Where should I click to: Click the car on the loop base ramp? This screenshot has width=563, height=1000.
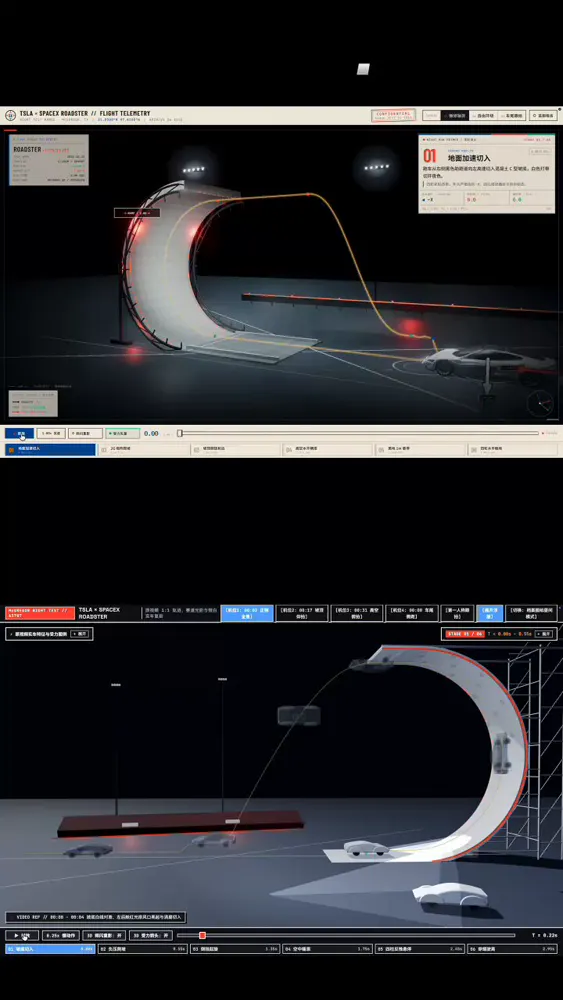(365, 849)
